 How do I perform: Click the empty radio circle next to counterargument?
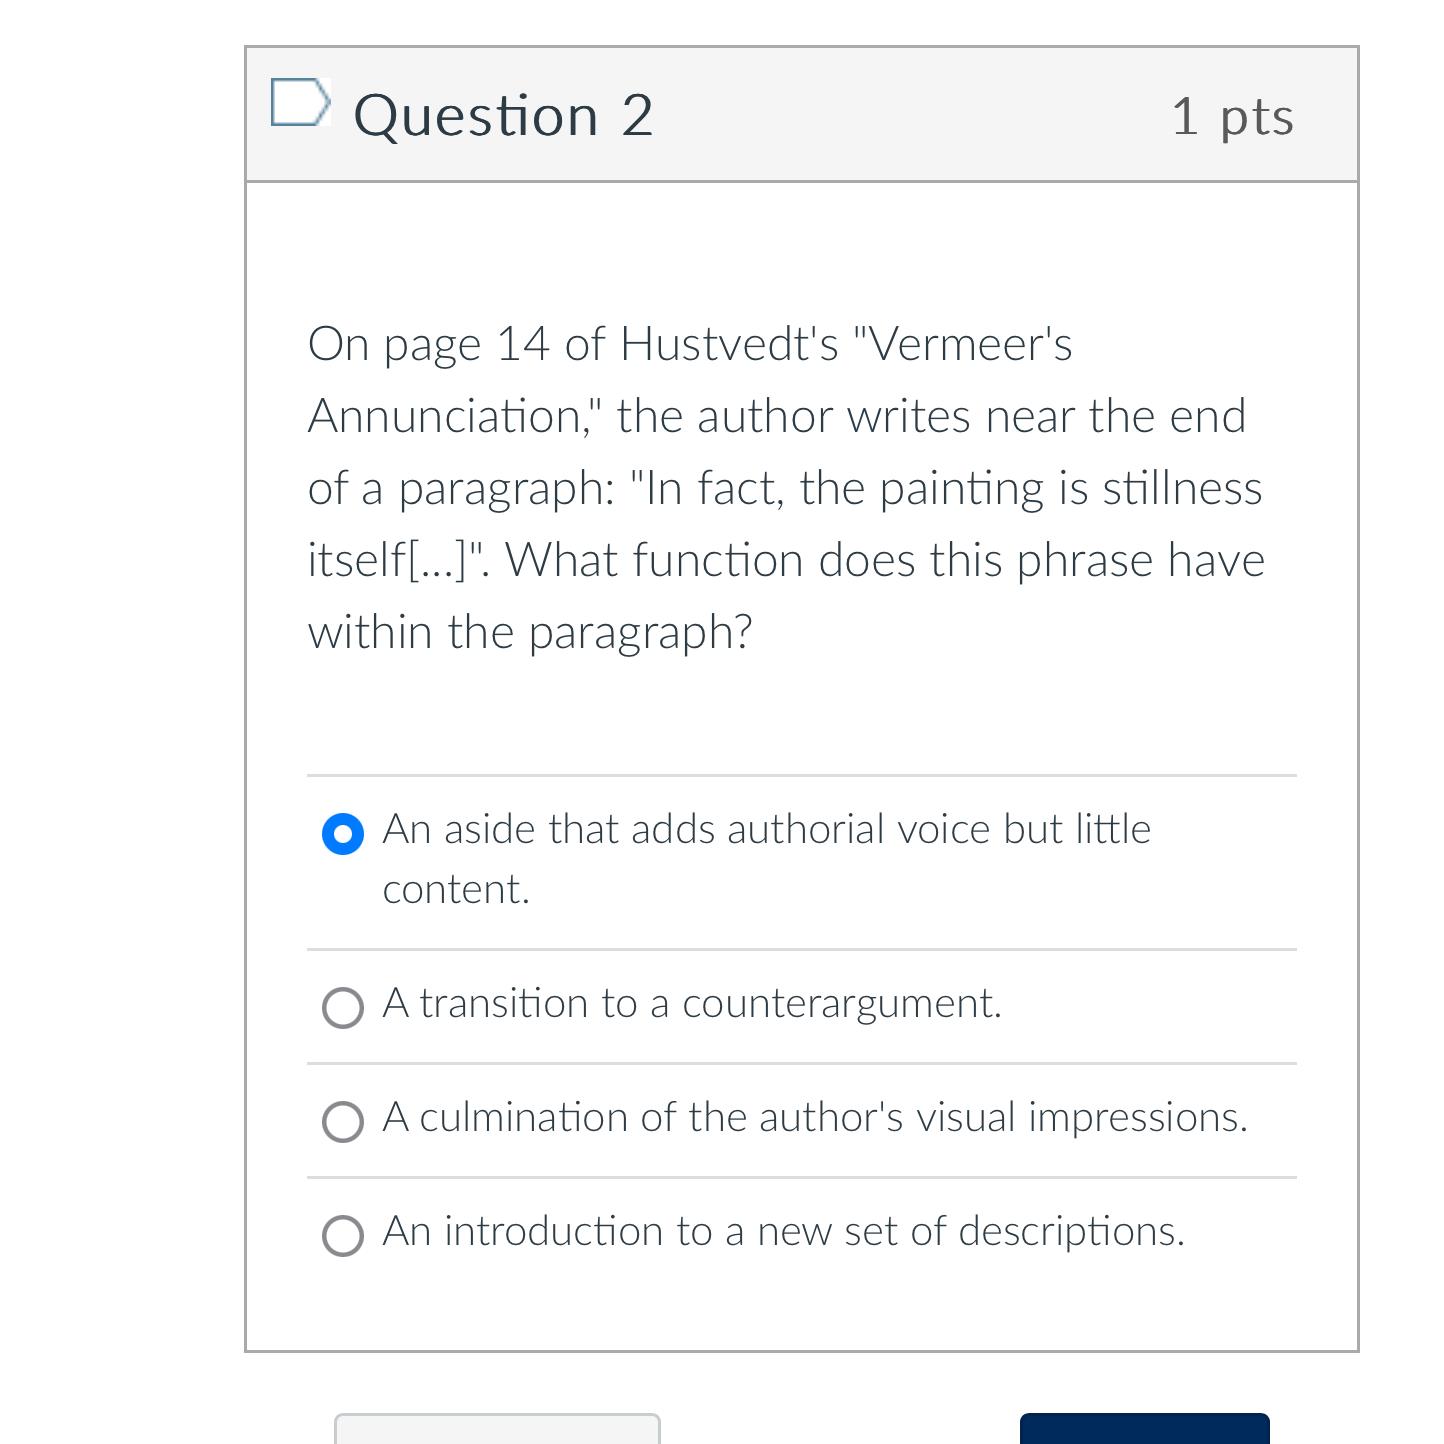[x=342, y=1008]
